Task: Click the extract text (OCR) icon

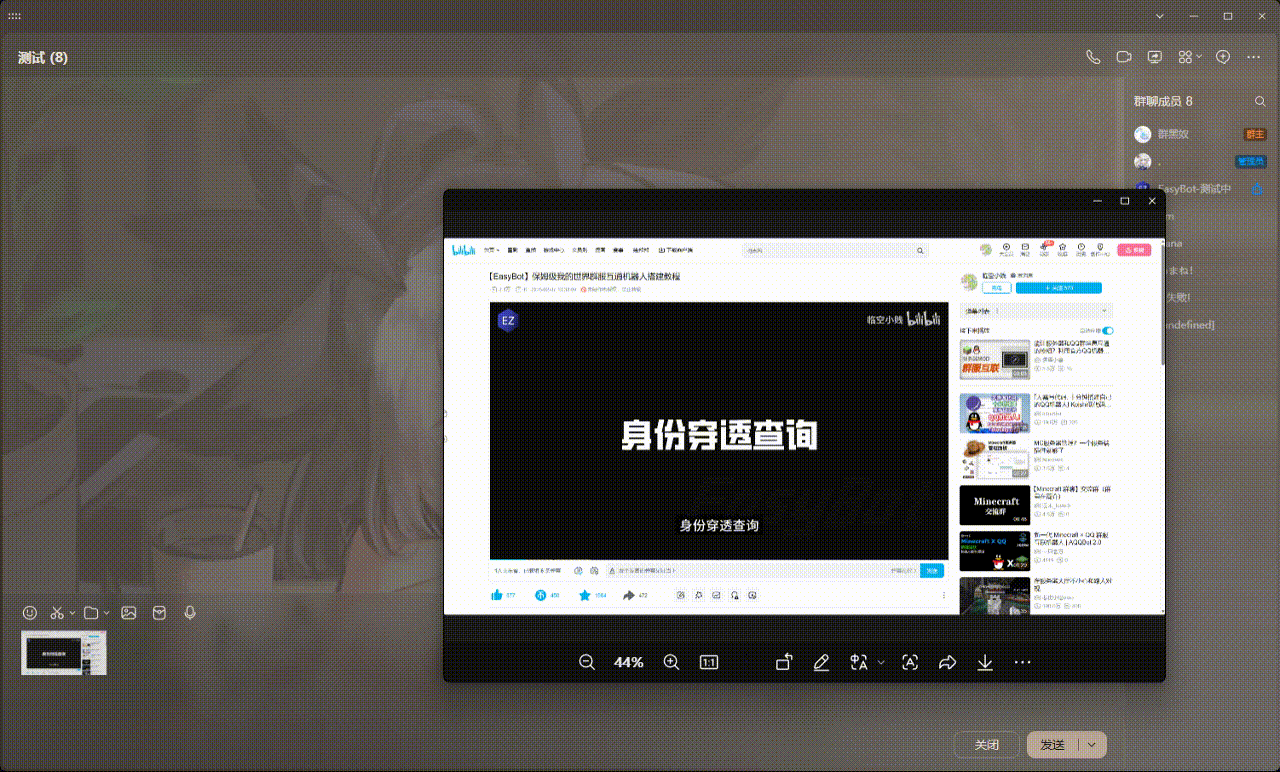Action: point(910,662)
